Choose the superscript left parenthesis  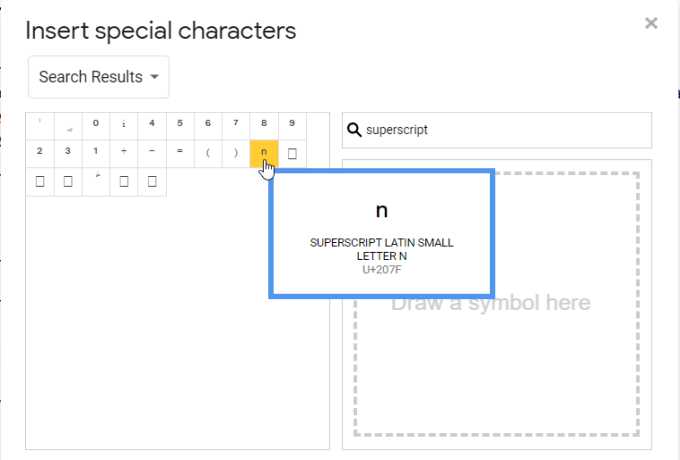pyautogui.click(x=208, y=153)
